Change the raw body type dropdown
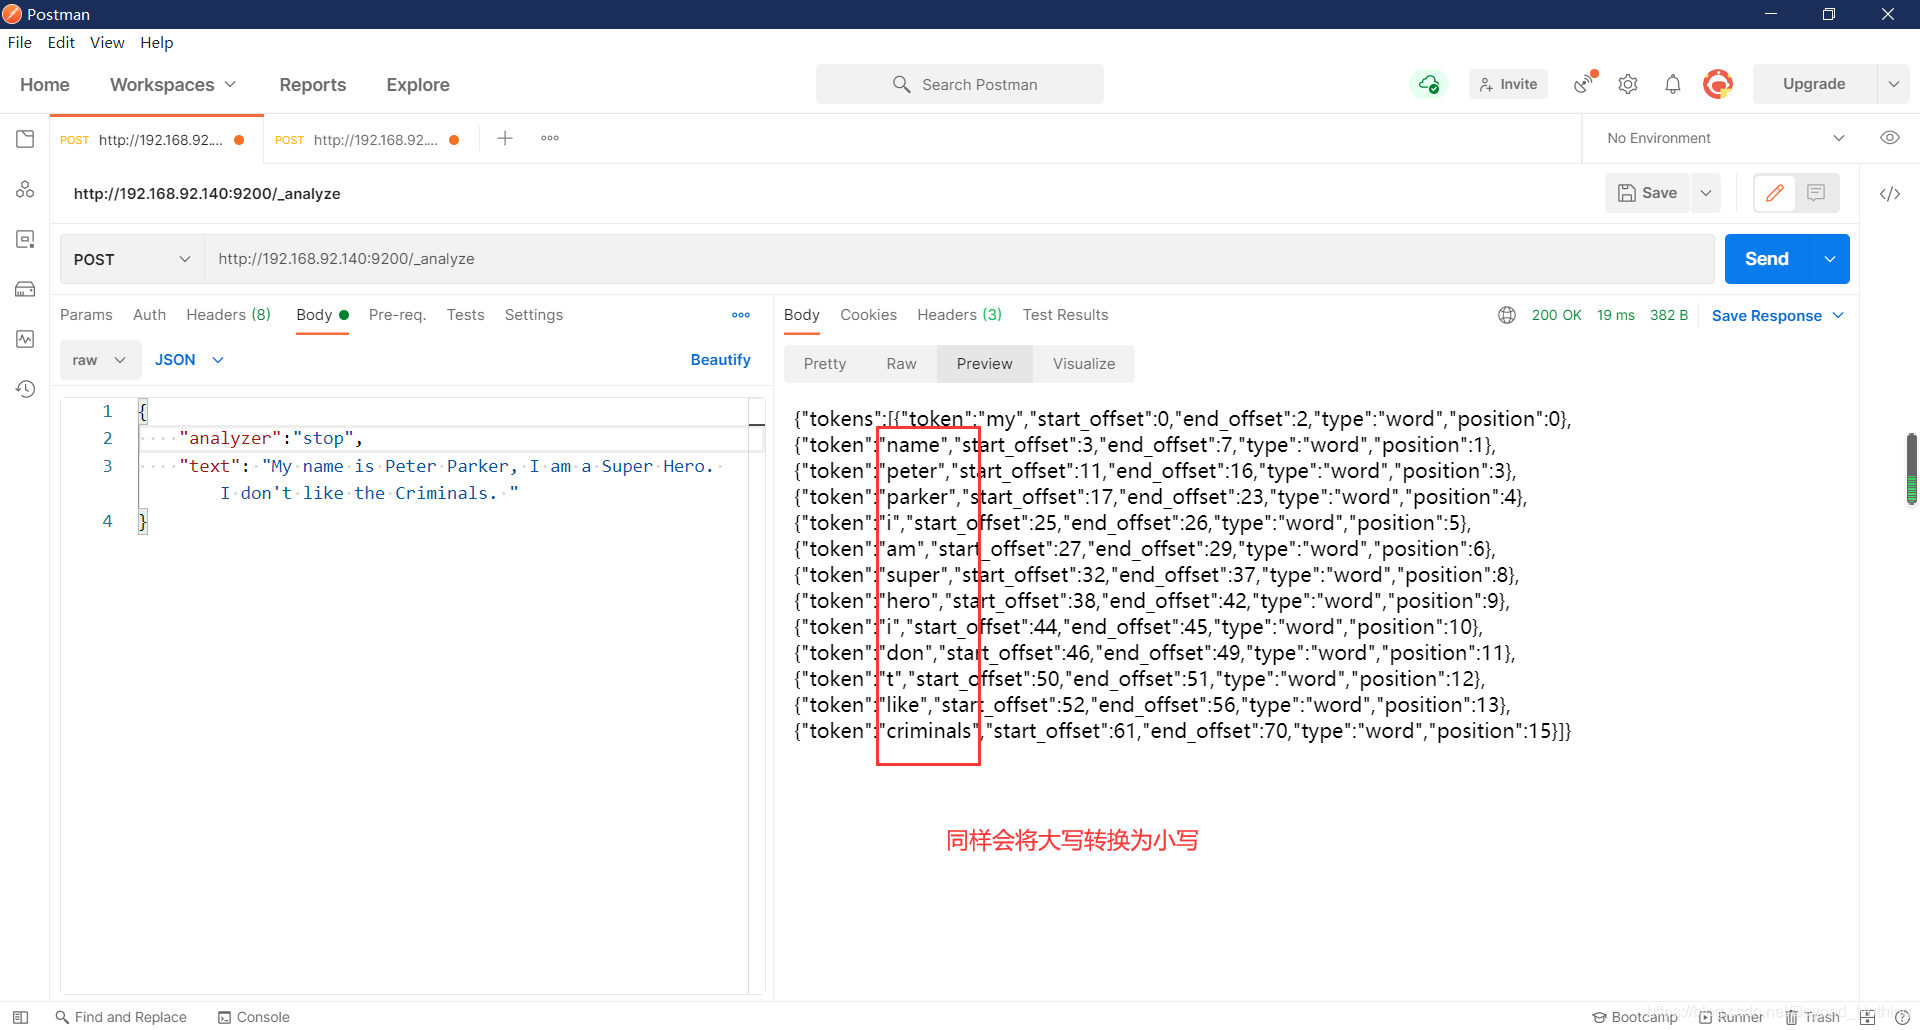Viewport: 1920px width, 1030px height. tap(99, 360)
